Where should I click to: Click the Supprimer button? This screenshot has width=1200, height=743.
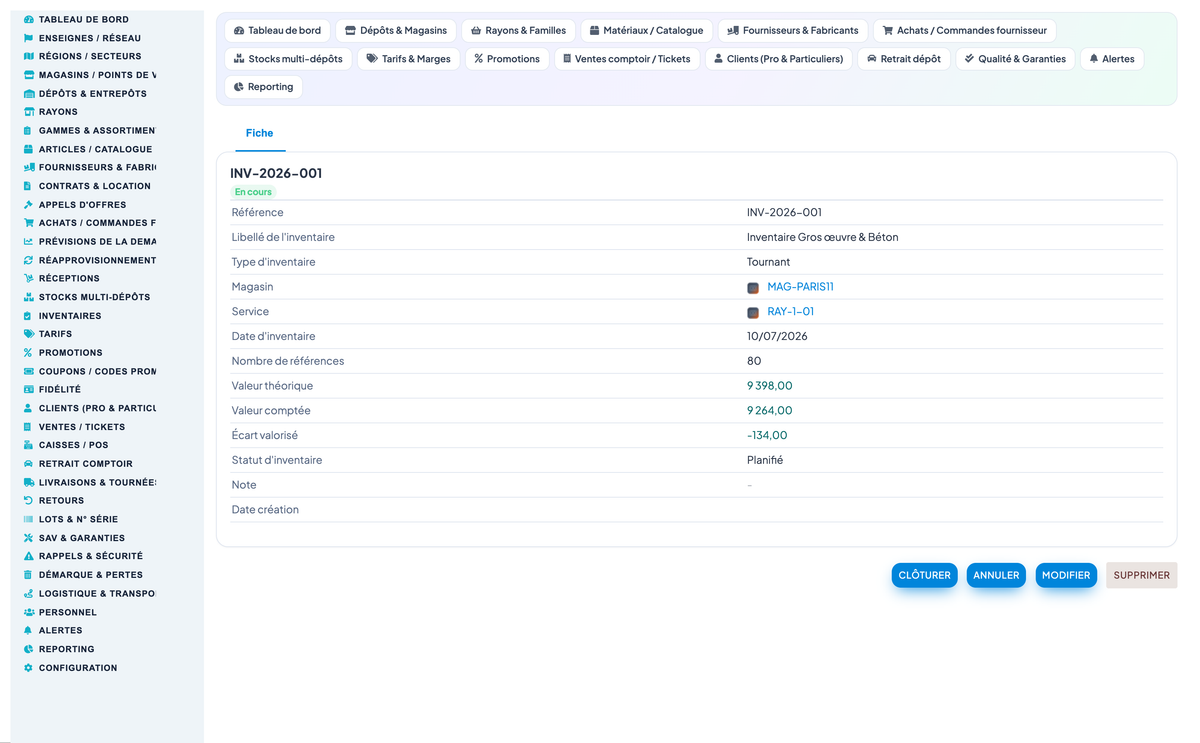(x=1142, y=575)
